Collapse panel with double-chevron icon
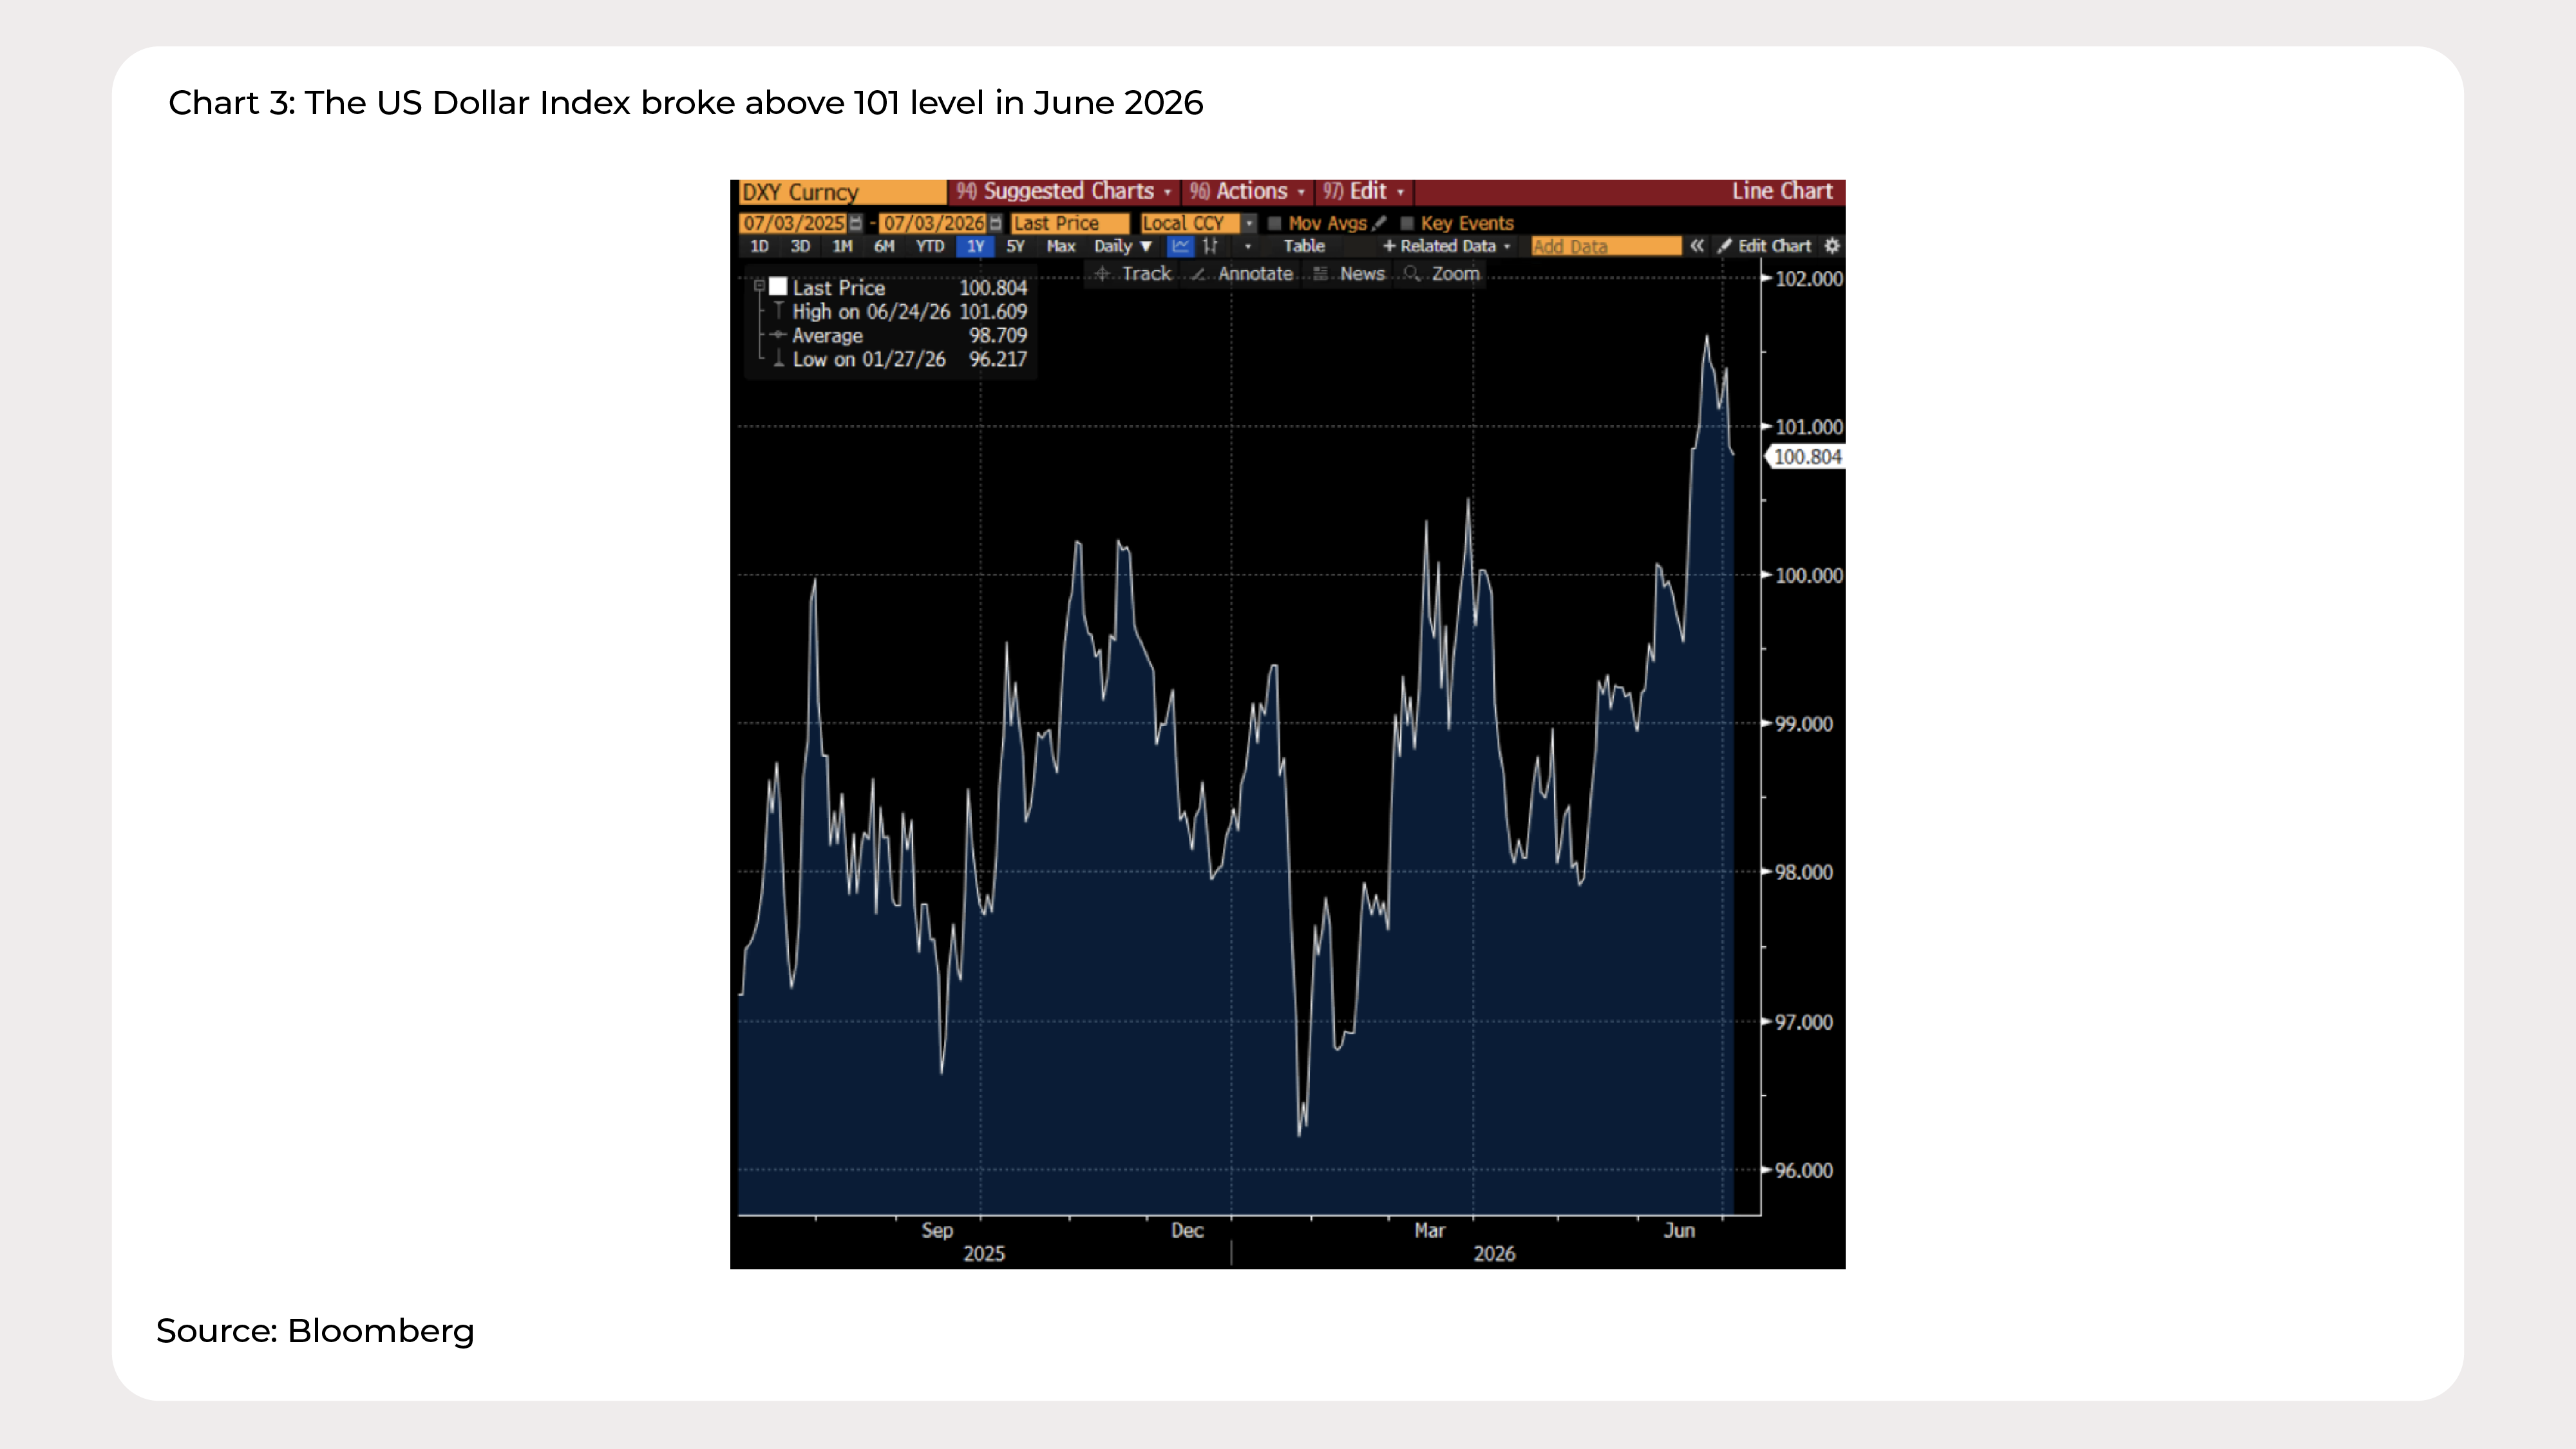 pyautogui.click(x=1697, y=246)
